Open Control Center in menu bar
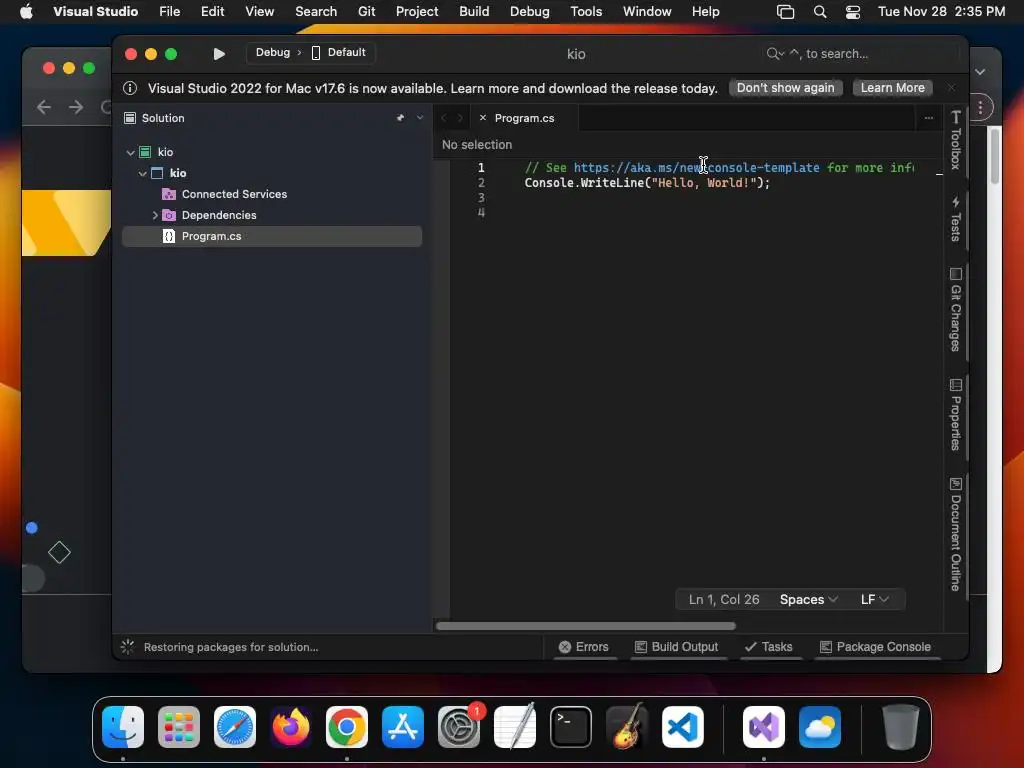The width and height of the screenshot is (1024, 768). click(853, 12)
